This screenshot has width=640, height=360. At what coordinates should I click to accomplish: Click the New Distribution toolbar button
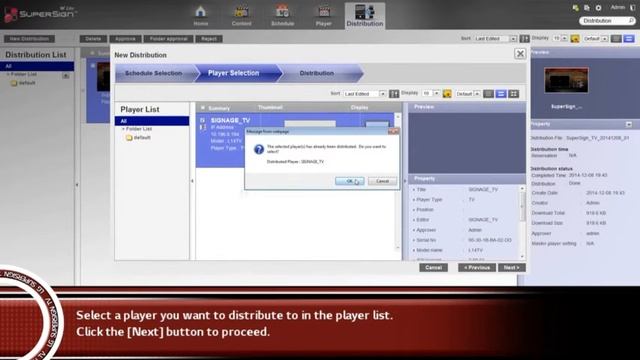pos(29,39)
